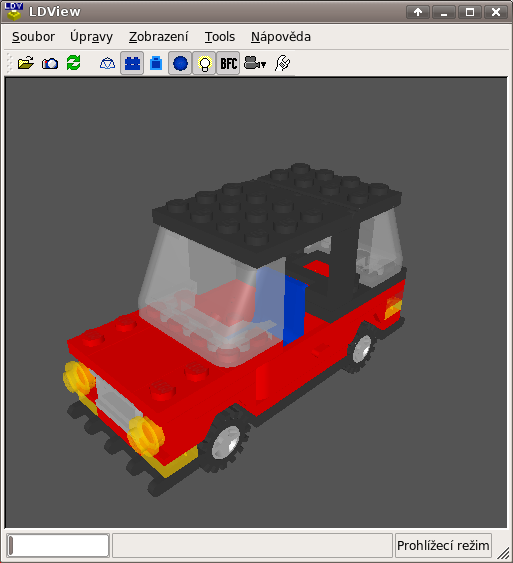
Task: Open a model file with the folder icon
Action: click(25, 64)
